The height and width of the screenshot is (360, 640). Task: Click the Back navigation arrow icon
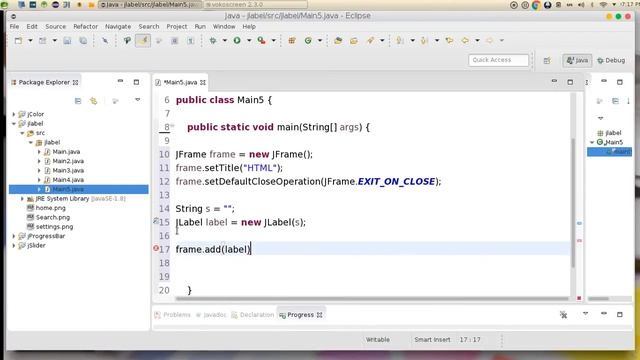[465, 40]
